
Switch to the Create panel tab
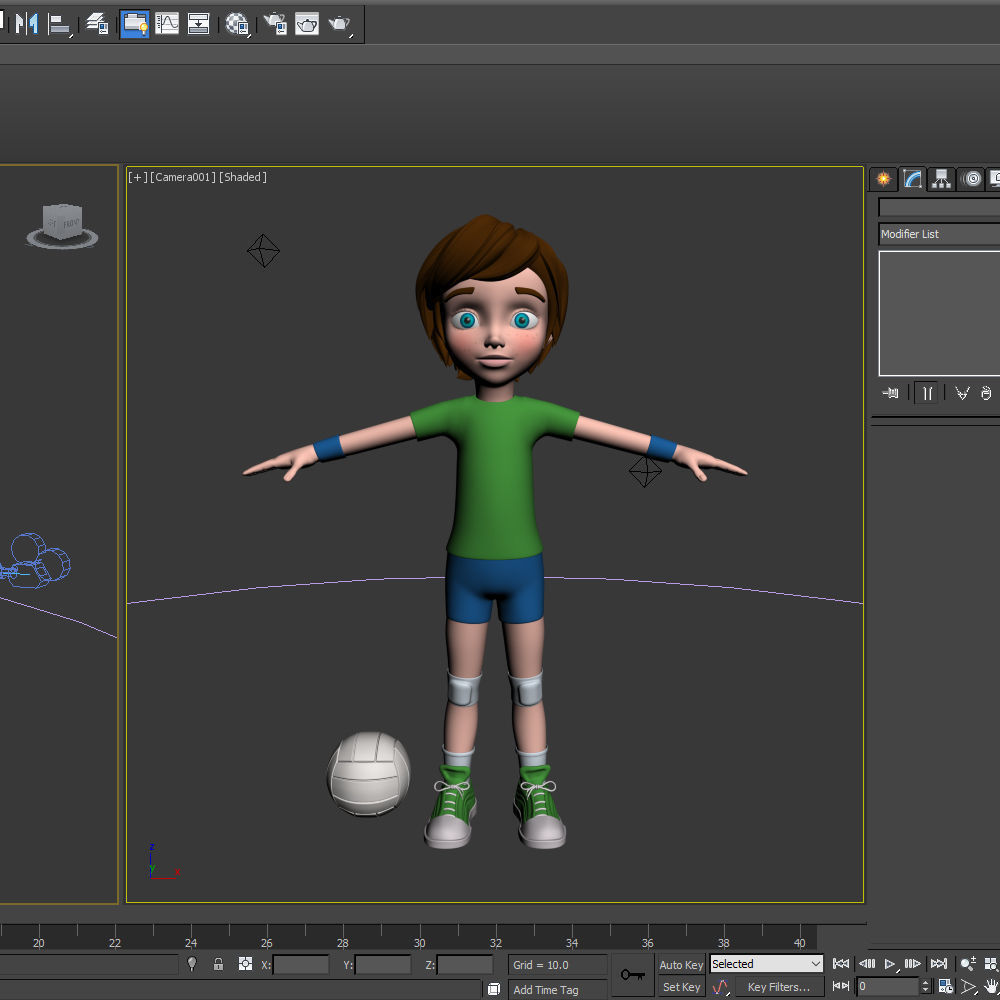[883, 179]
